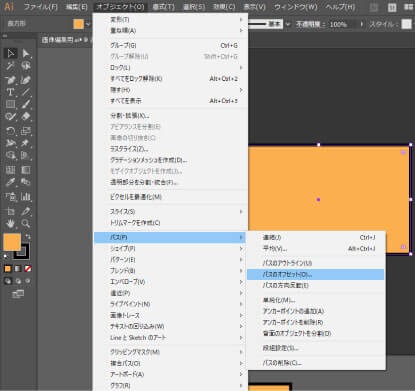Screen dimensions: 415x391
Task: Select the Column Graph tool
Action: (x=26, y=197)
